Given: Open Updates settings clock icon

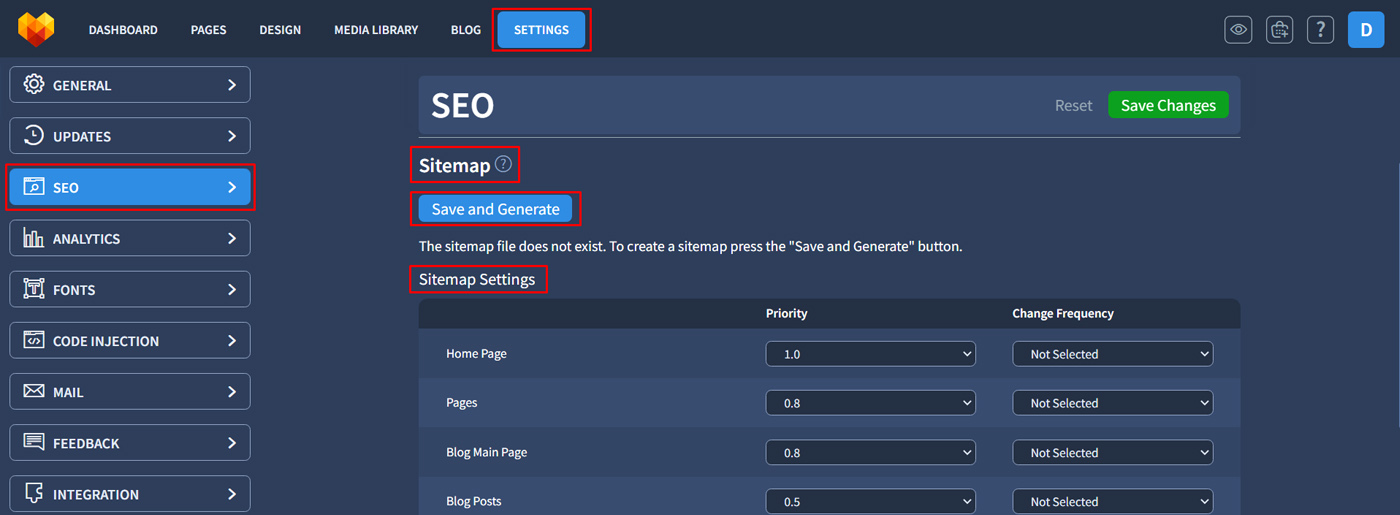Looking at the screenshot, I should point(34,136).
